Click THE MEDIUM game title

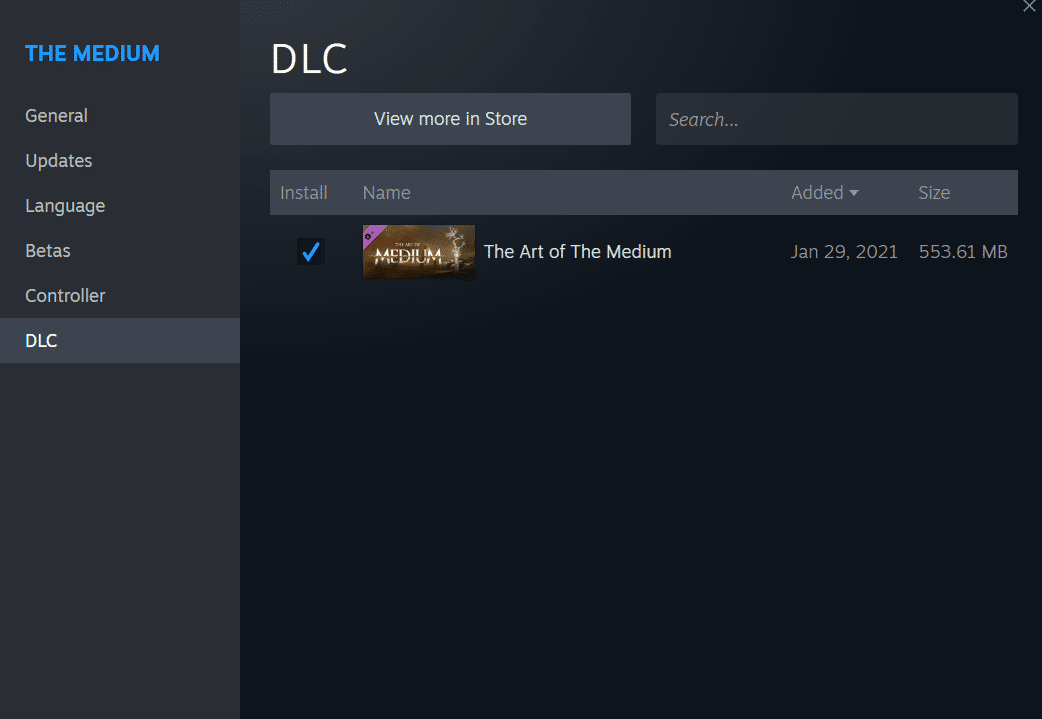[x=92, y=53]
